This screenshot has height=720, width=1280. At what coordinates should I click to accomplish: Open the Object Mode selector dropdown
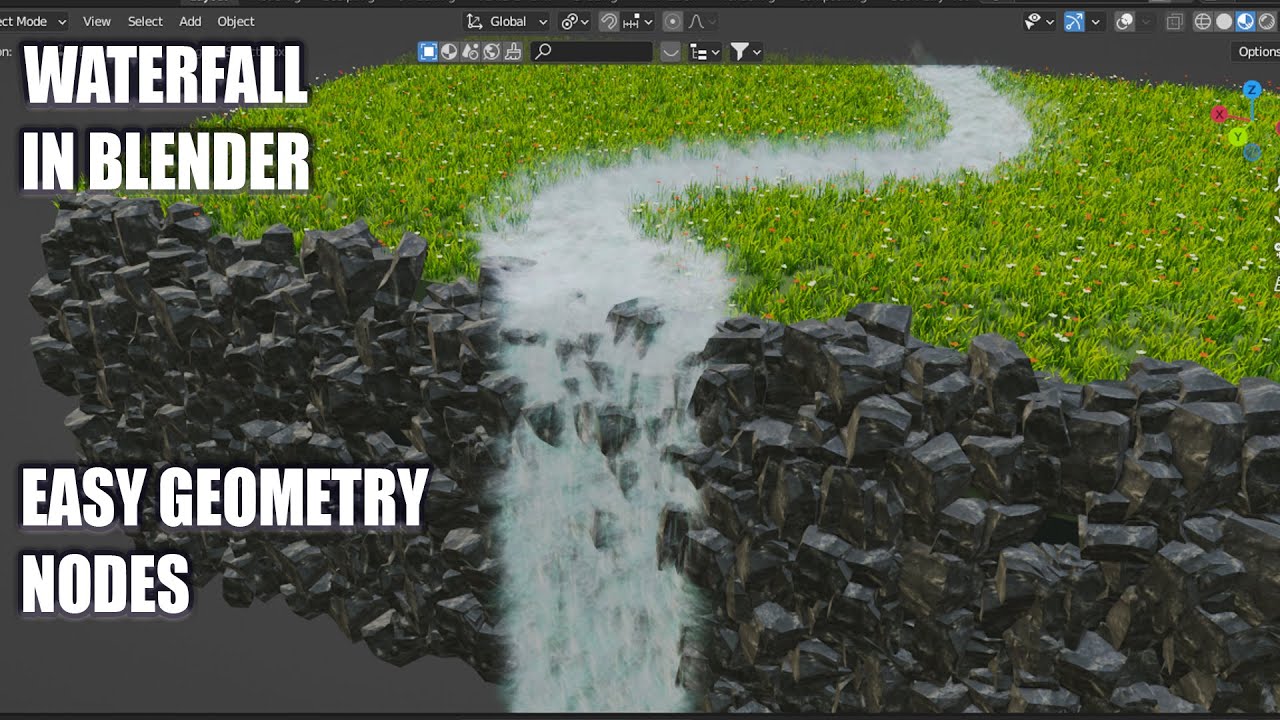pos(34,21)
